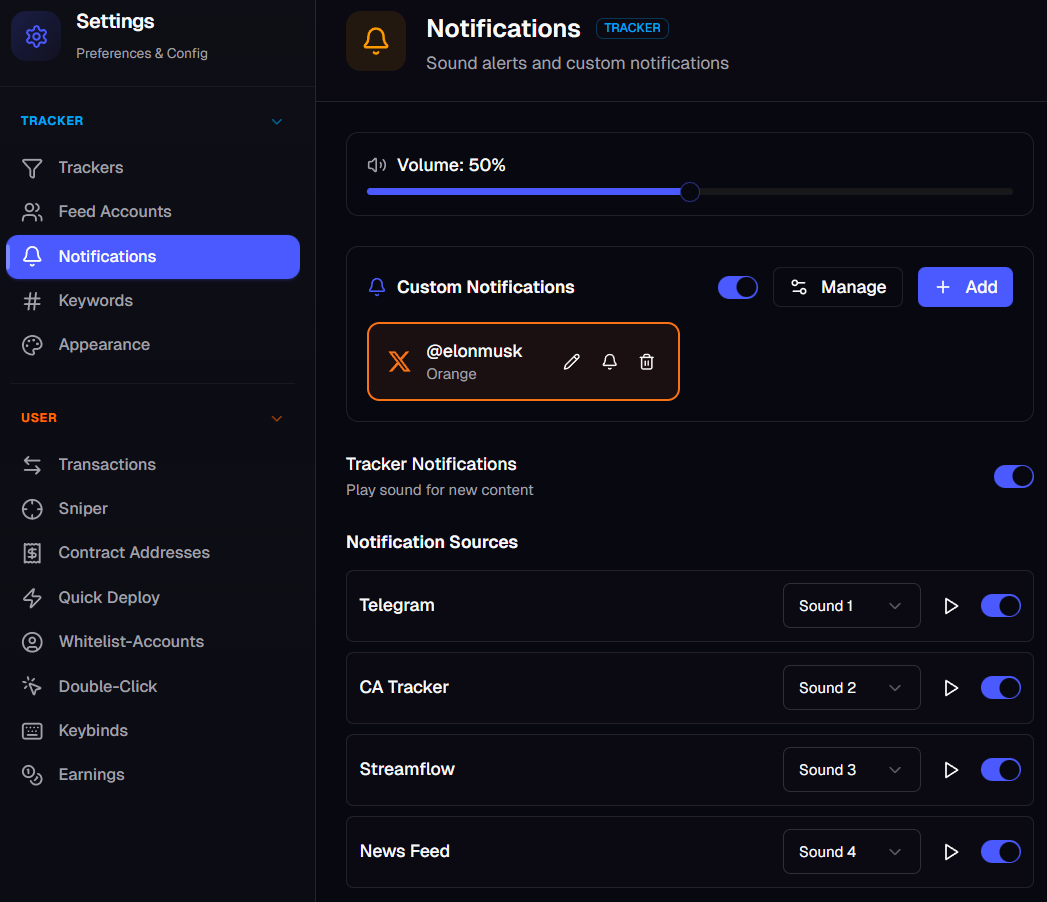Click the settings gear icon at top

point(36,36)
